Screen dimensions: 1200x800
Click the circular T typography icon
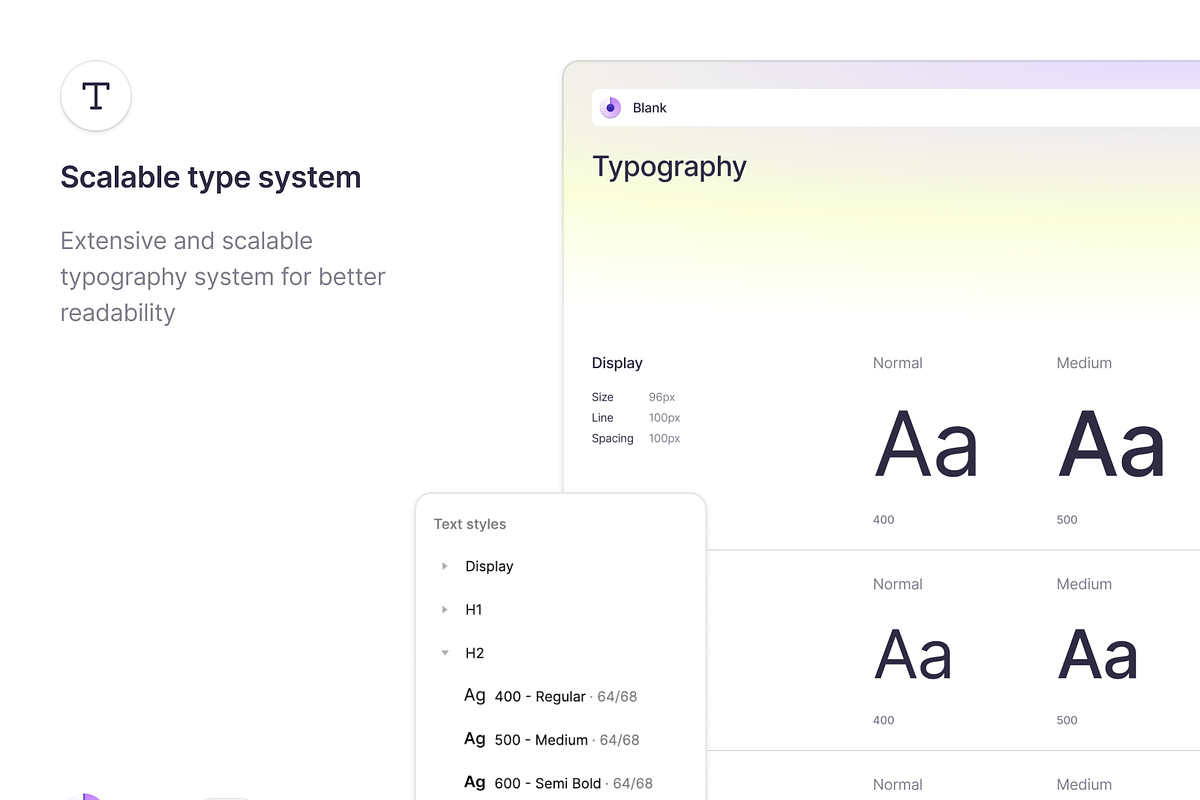coord(96,96)
